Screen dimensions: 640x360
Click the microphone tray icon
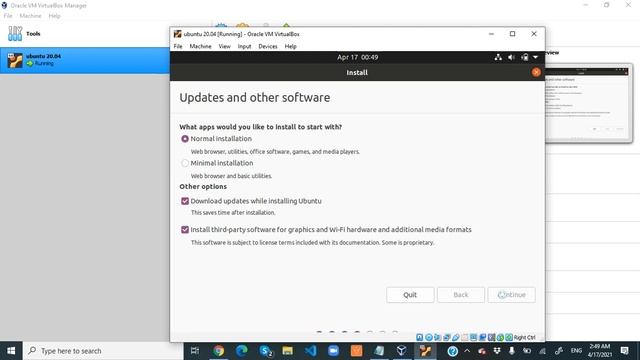tap(512, 351)
